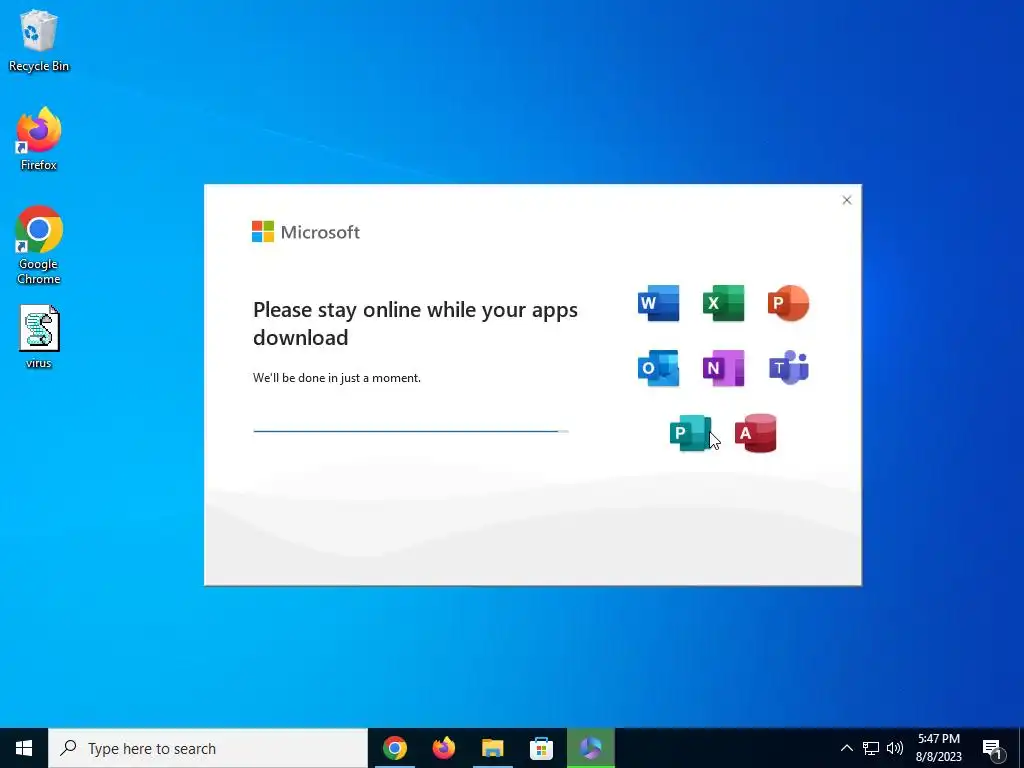Click 'We'll be done in just a moment.' text
This screenshot has height=768, width=1024.
click(x=337, y=378)
